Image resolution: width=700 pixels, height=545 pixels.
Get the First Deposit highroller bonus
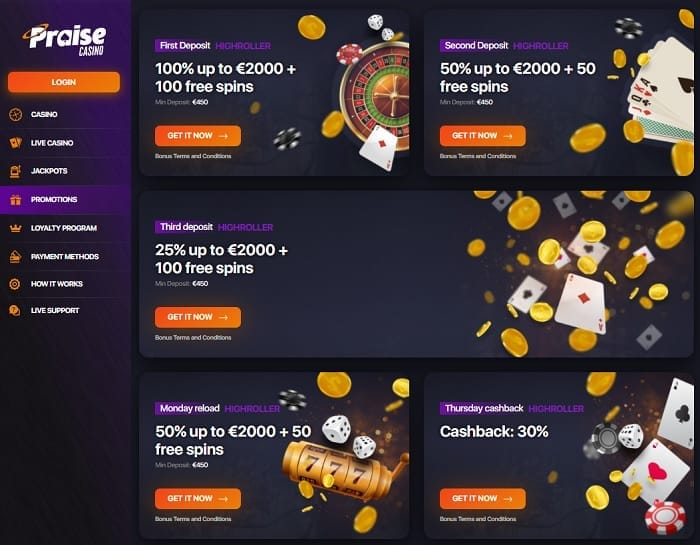198,136
